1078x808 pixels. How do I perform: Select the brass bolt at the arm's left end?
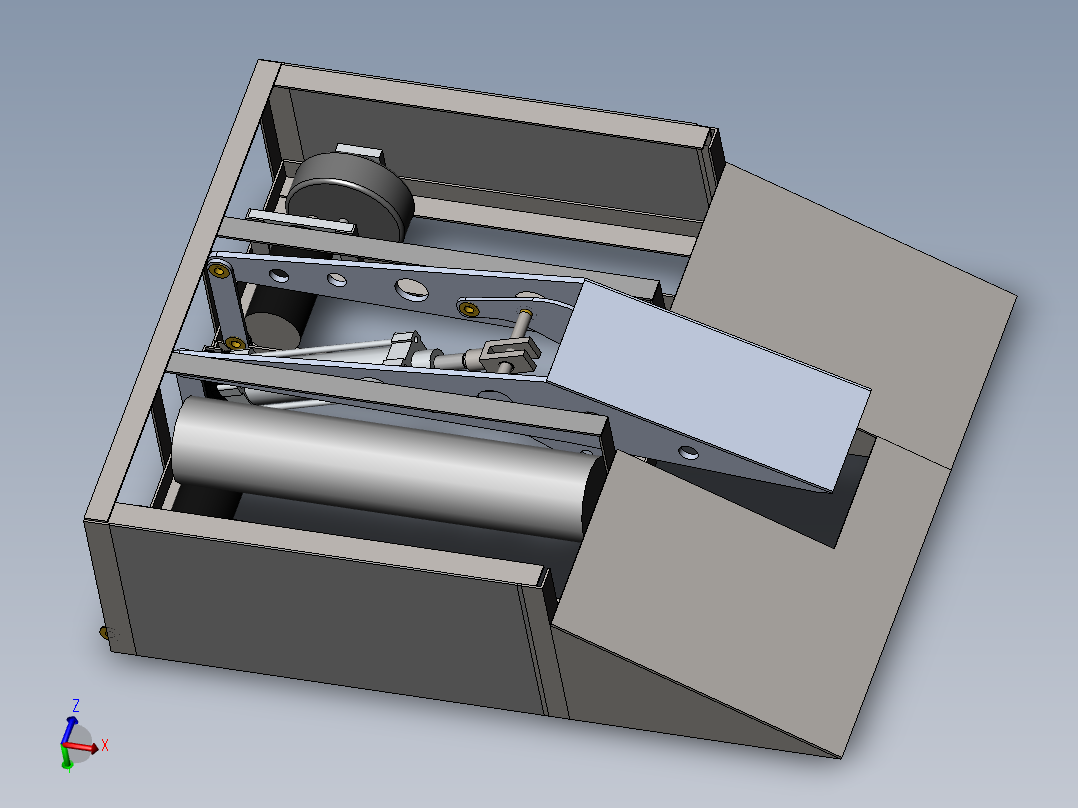219,270
